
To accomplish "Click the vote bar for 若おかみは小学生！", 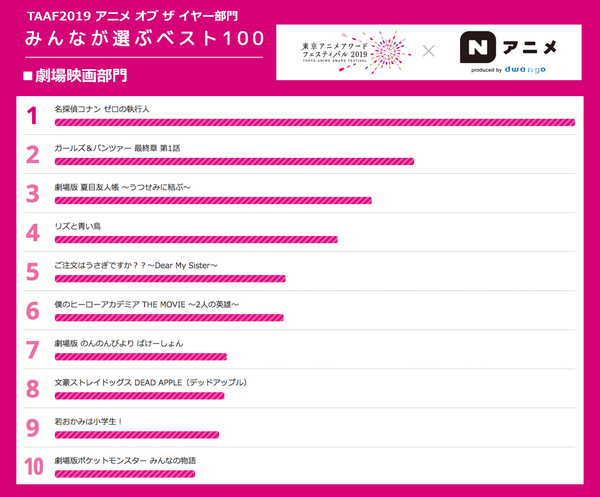I will pyautogui.click(x=137, y=434).
